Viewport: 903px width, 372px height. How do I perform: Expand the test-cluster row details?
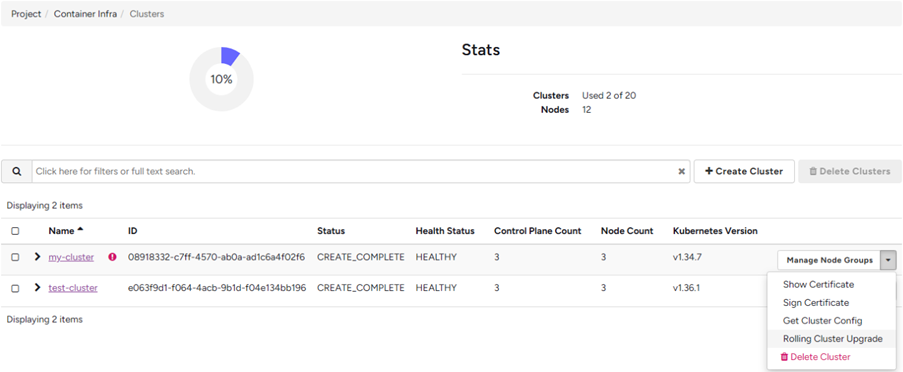37,287
